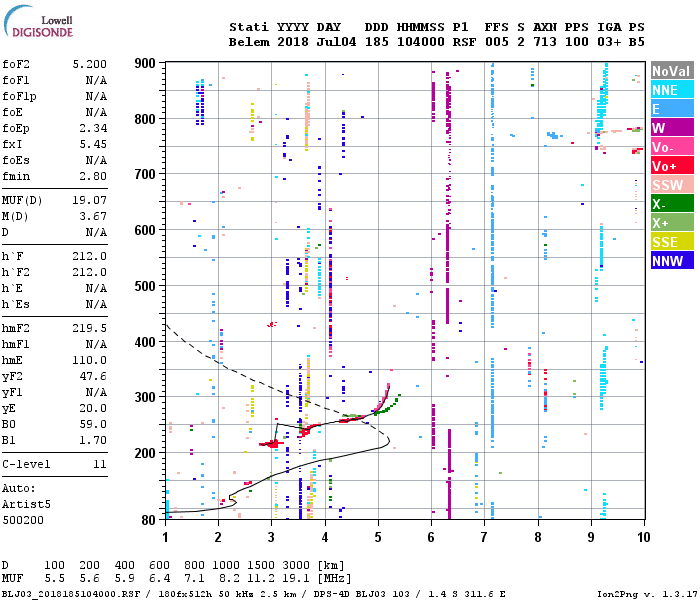Click the MUF(D) value 19.07
This screenshot has height=600, width=700.
pos(90,200)
